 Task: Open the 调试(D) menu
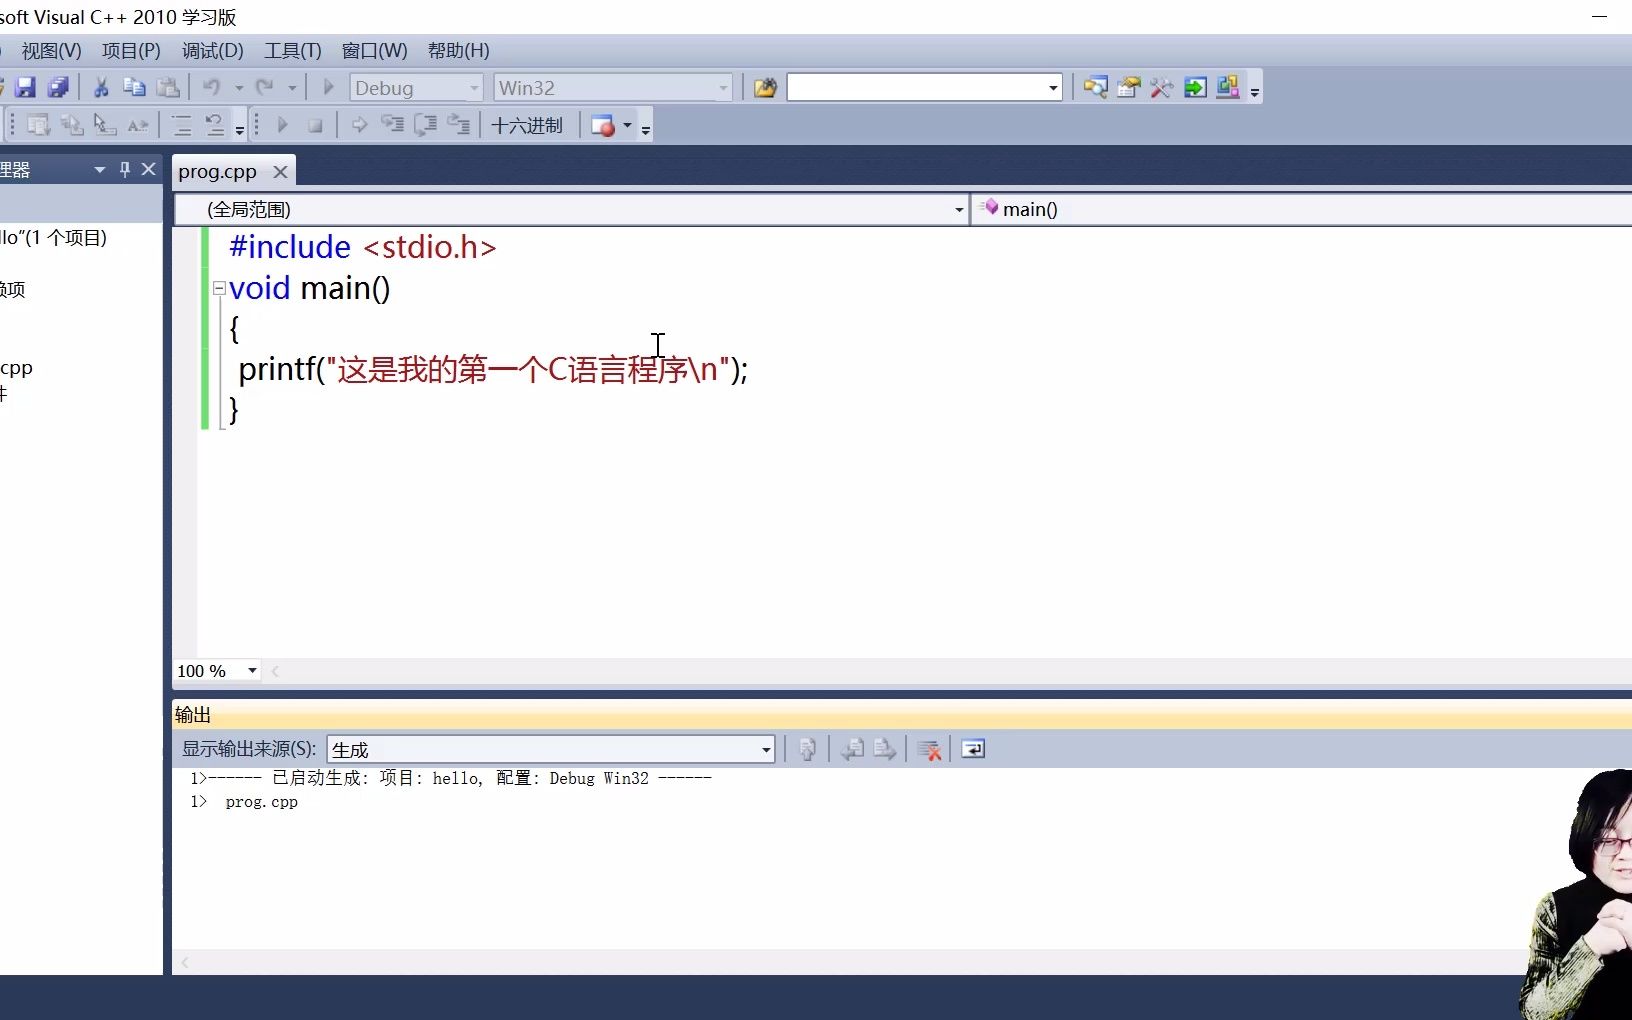pyautogui.click(x=212, y=51)
